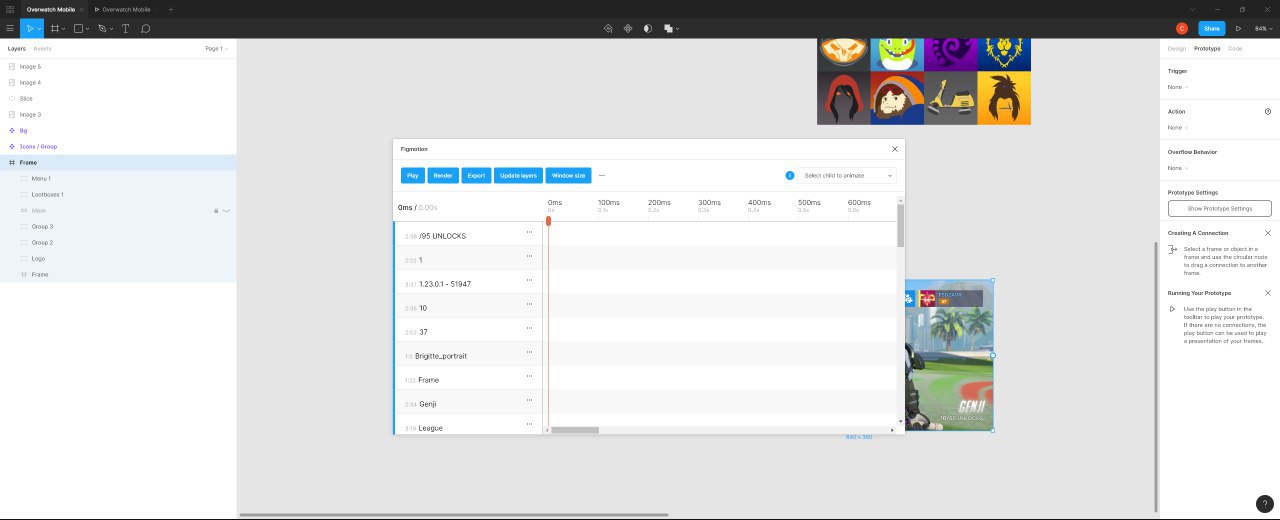Click Export in Figmotion
This screenshot has width=1280, height=520.
[x=476, y=175]
